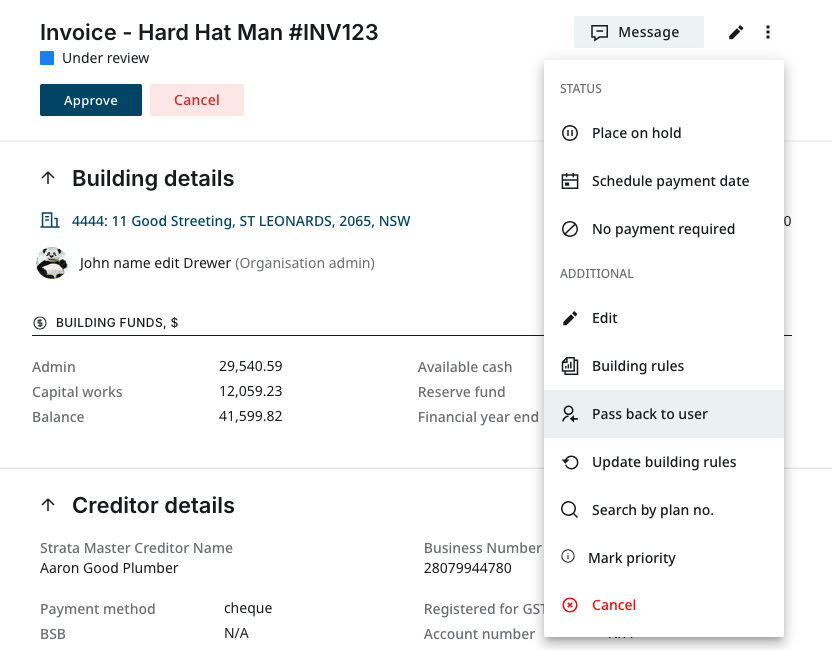Choose Pass back to user
Viewport: 835px width, 650px height.
click(649, 414)
